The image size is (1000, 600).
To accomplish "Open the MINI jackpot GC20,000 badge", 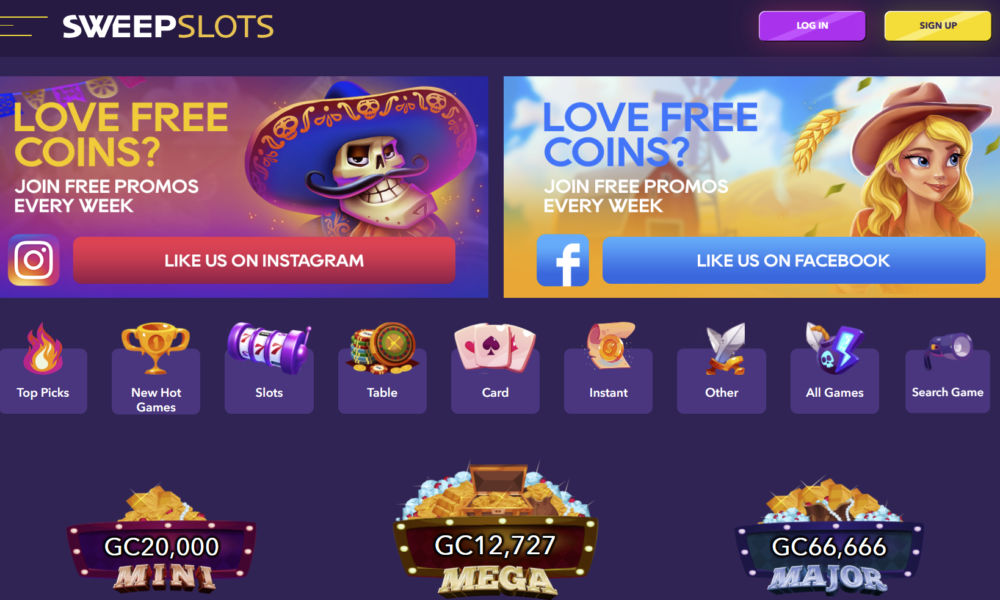I will tap(162, 539).
